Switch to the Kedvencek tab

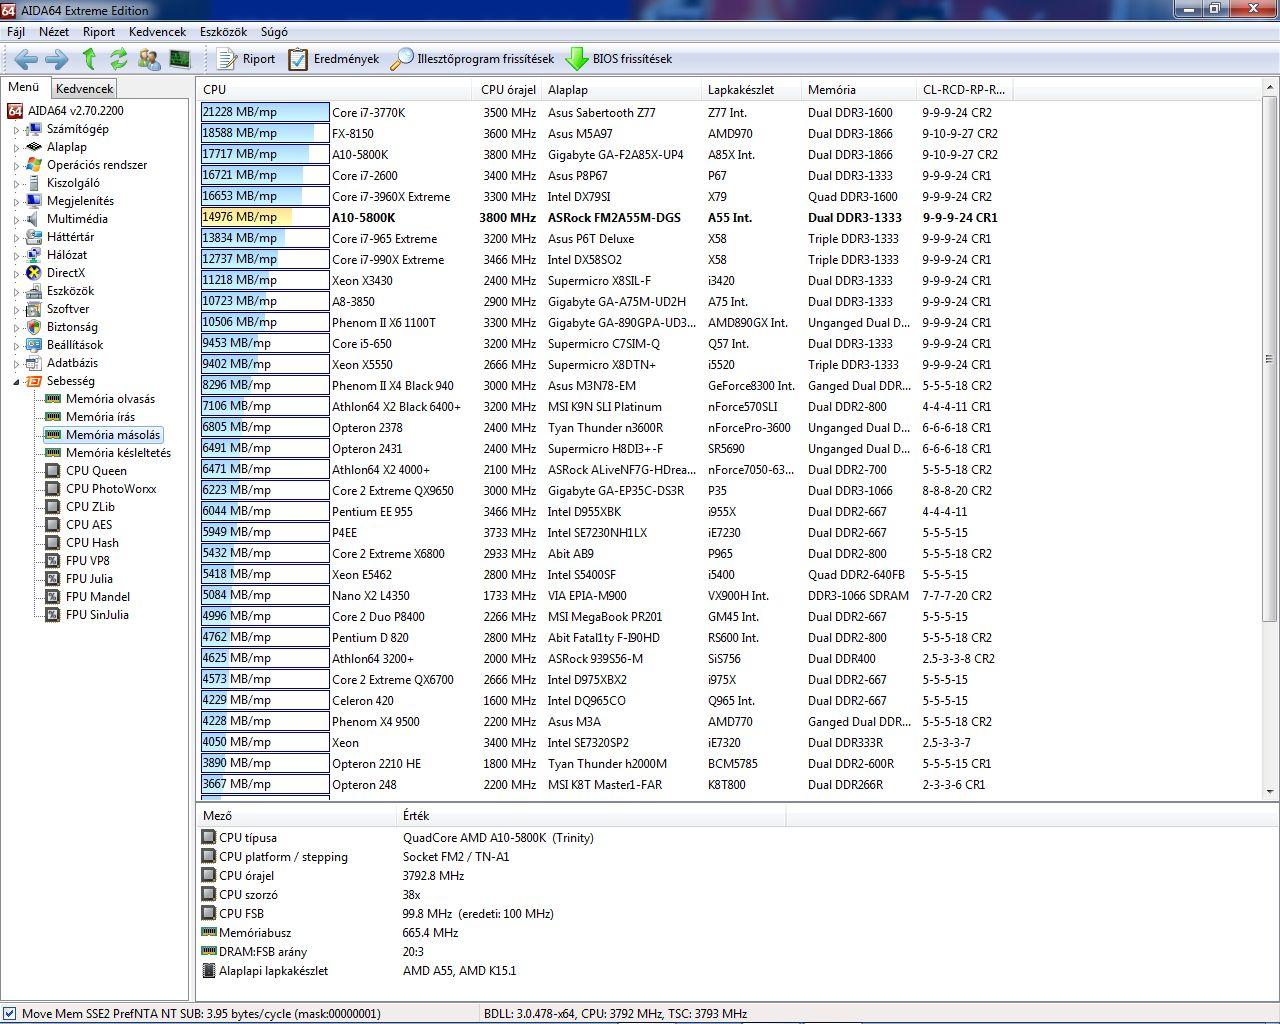[x=85, y=89]
